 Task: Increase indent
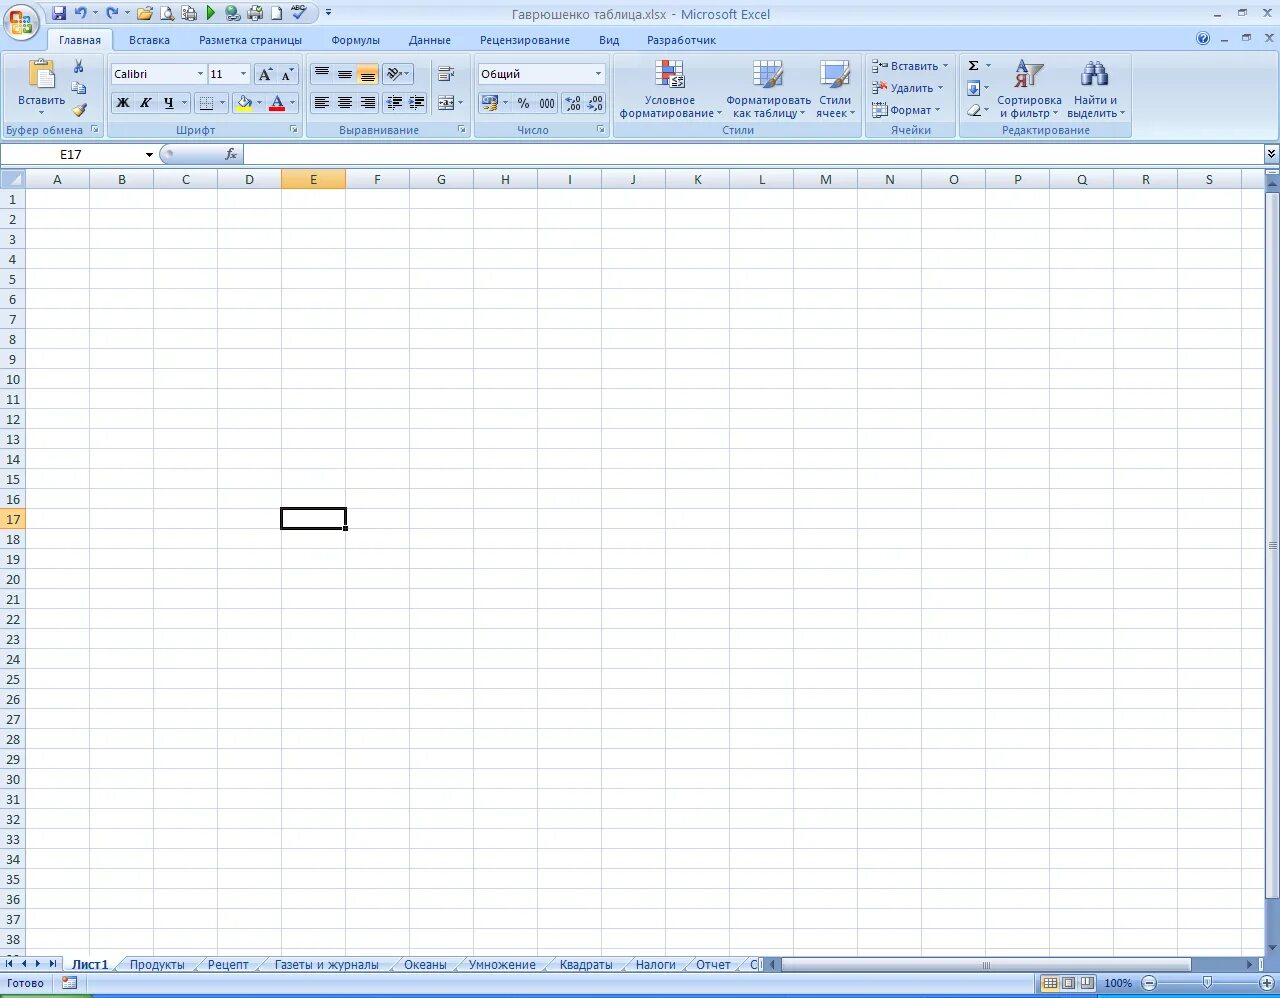(x=417, y=102)
